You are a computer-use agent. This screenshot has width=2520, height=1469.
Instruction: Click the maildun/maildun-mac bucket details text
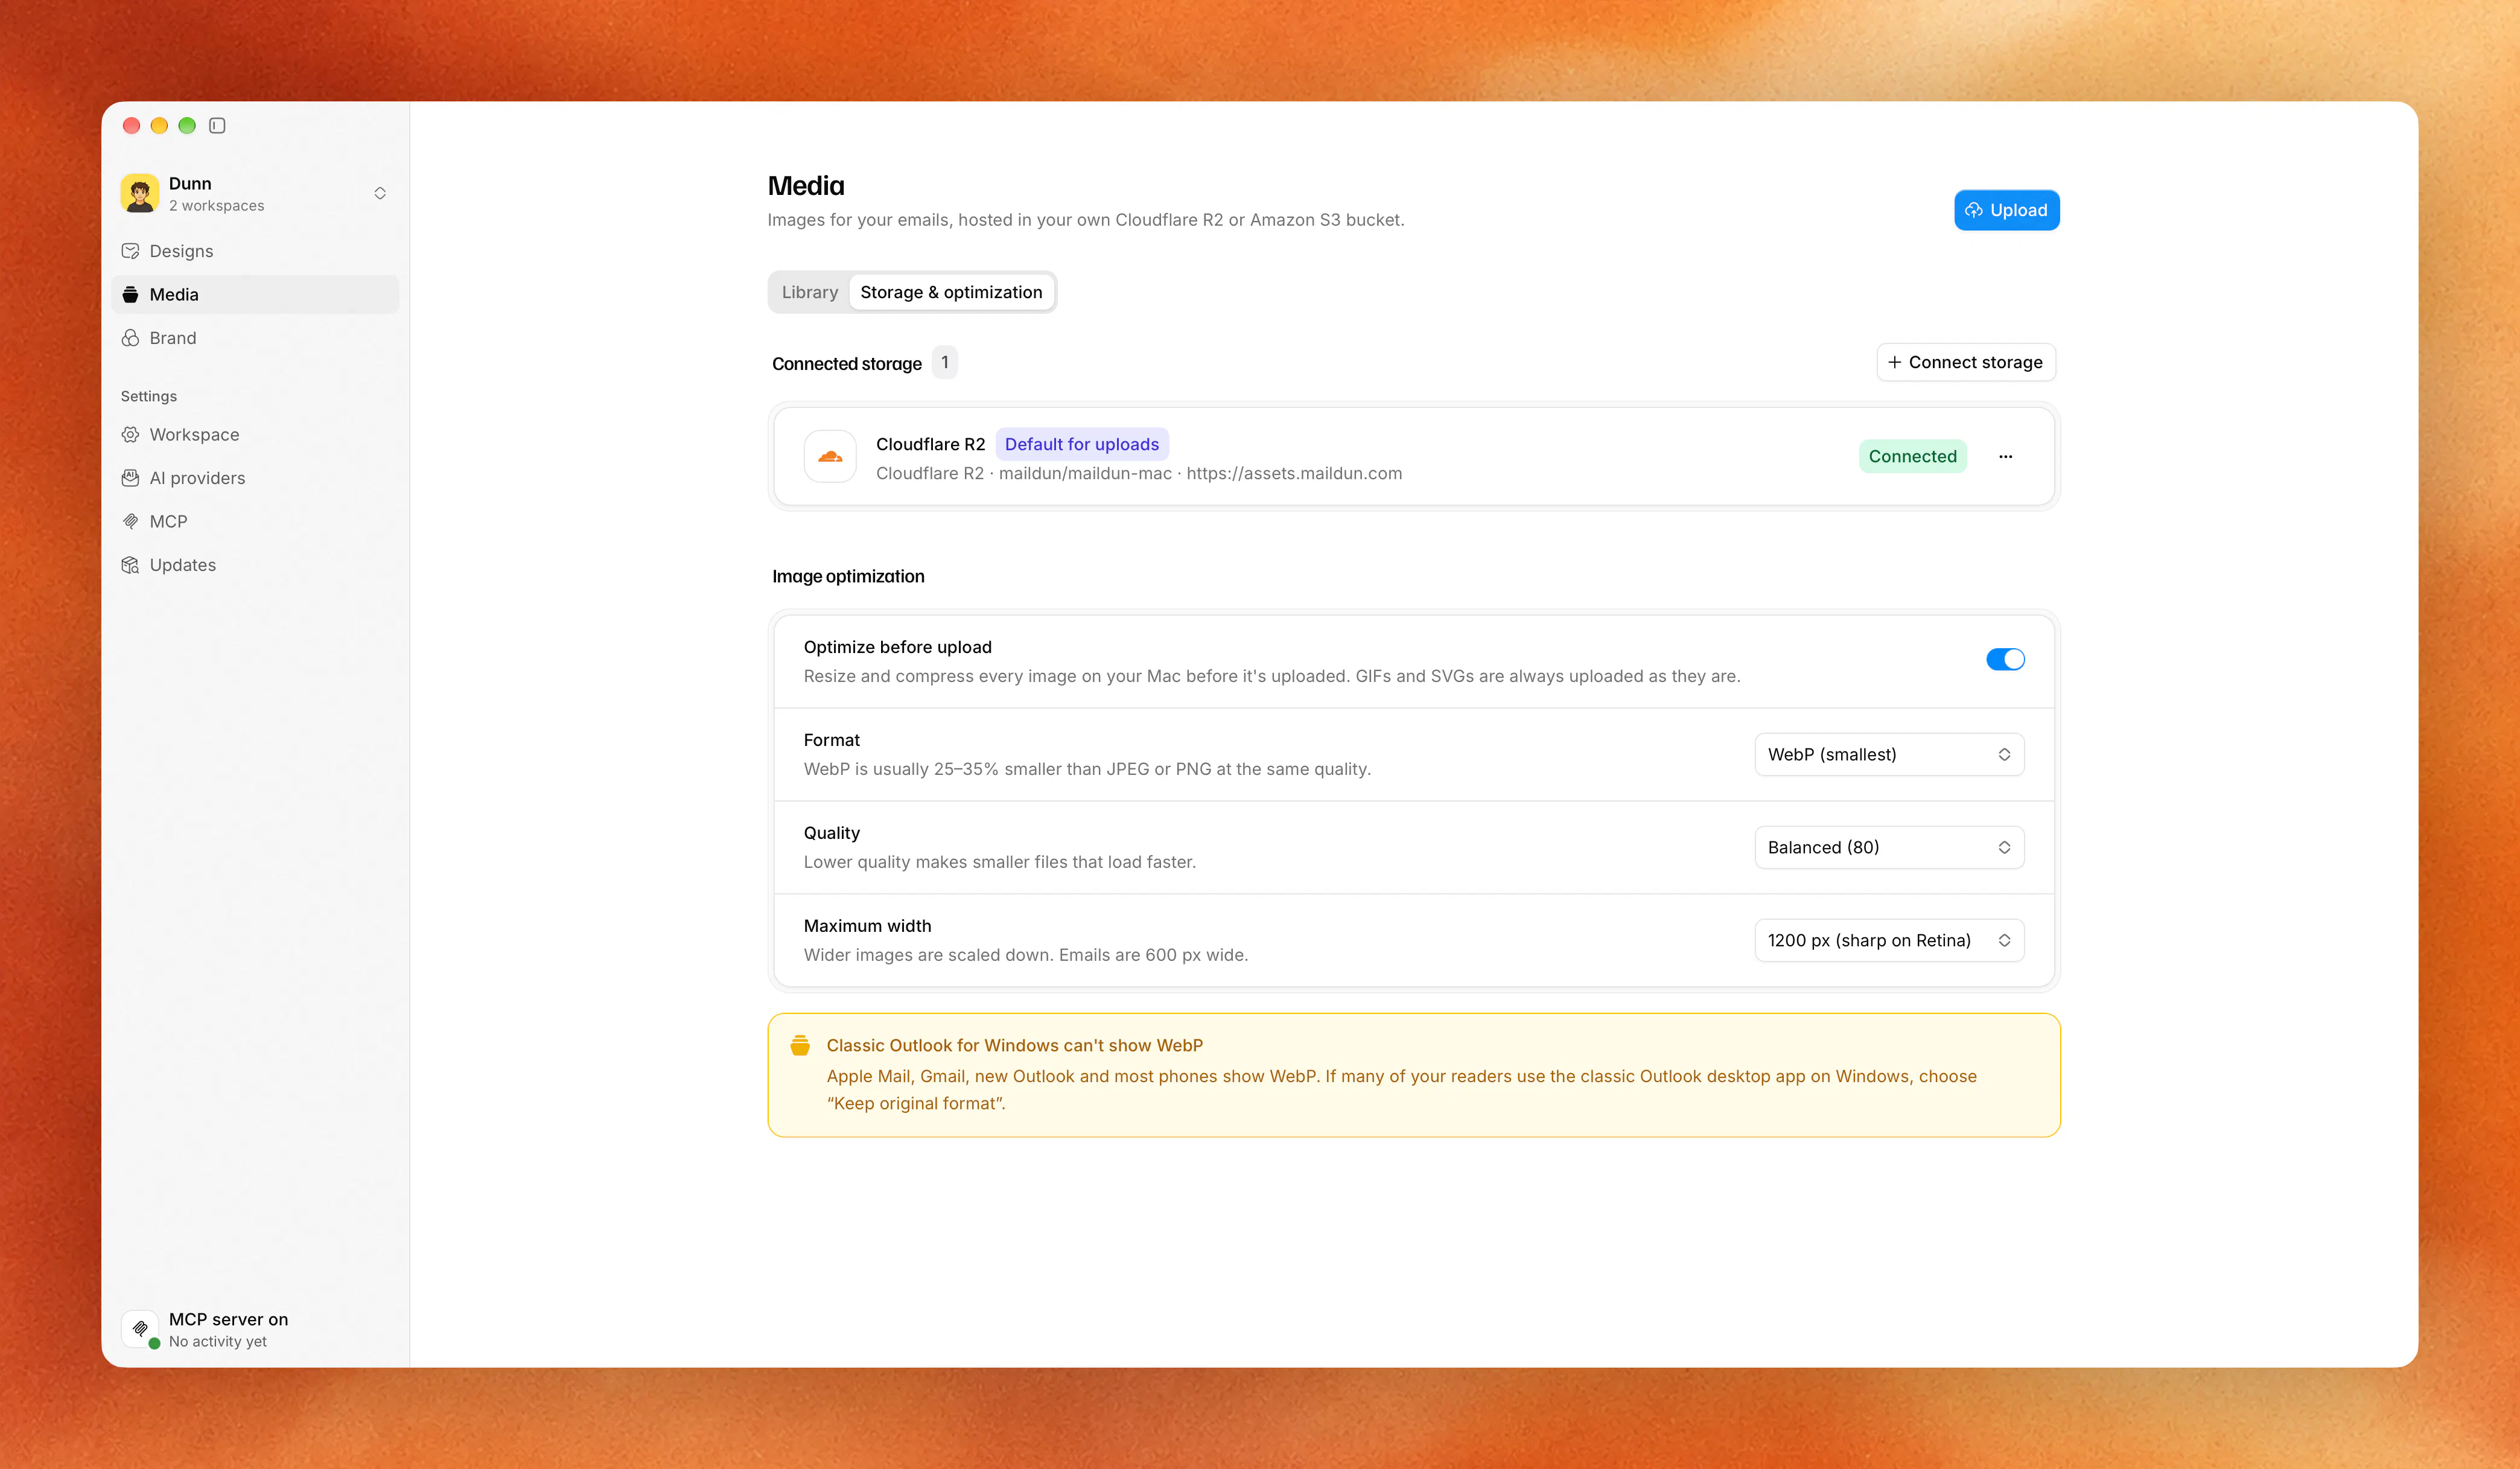pos(1085,473)
